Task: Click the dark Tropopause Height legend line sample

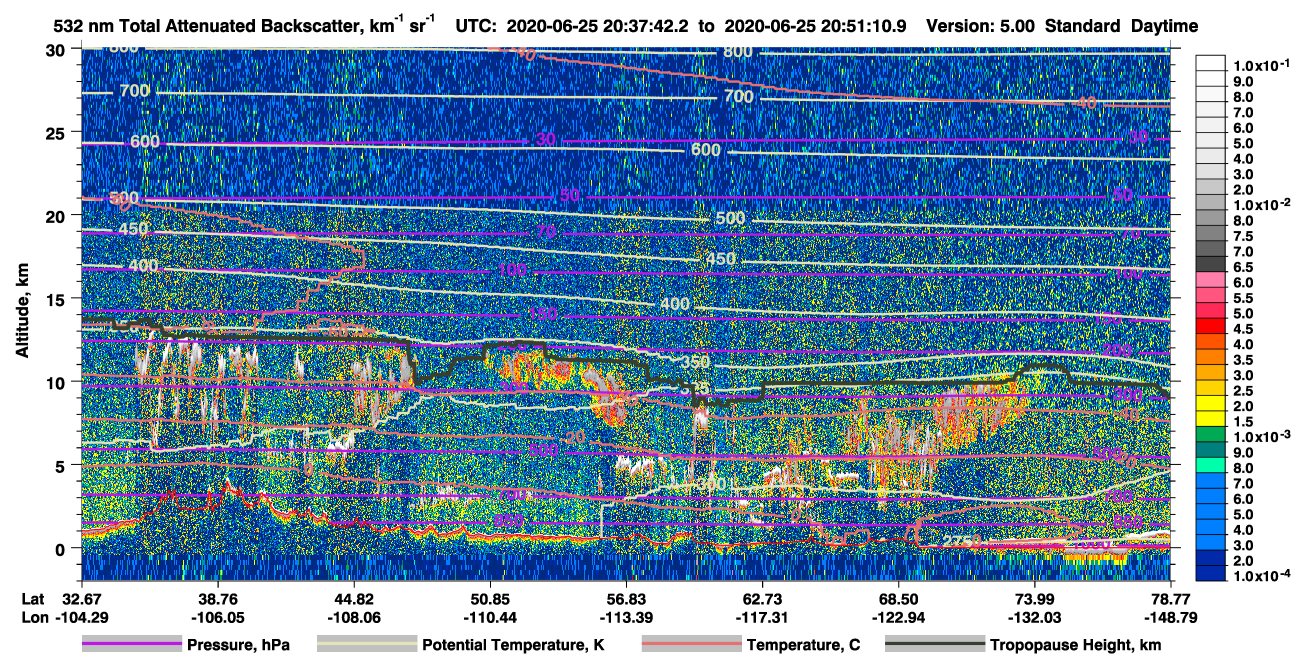Action: (934, 645)
